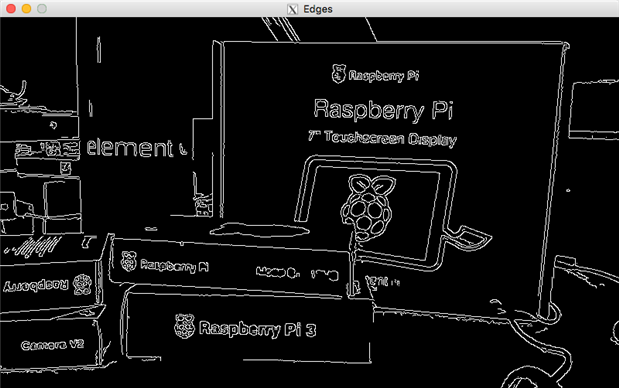Click the 'element' text on the left
This screenshot has width=619, height=388.
130,148
